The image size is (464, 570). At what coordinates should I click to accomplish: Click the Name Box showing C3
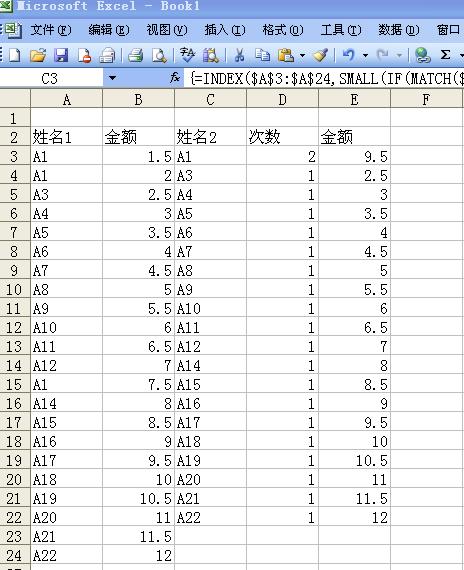(51, 78)
